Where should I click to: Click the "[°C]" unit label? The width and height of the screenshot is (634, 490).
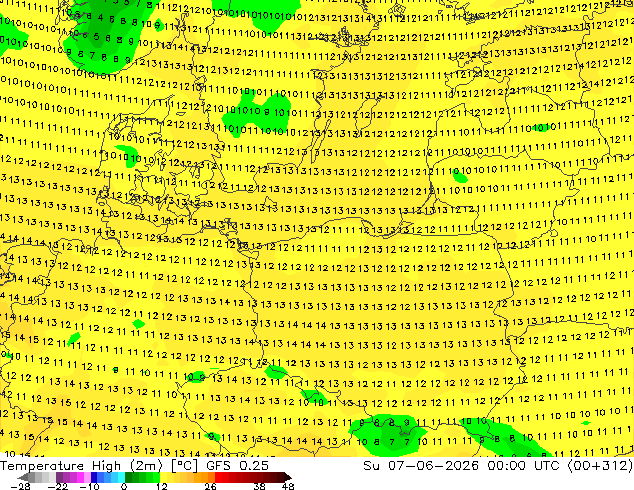point(184,466)
